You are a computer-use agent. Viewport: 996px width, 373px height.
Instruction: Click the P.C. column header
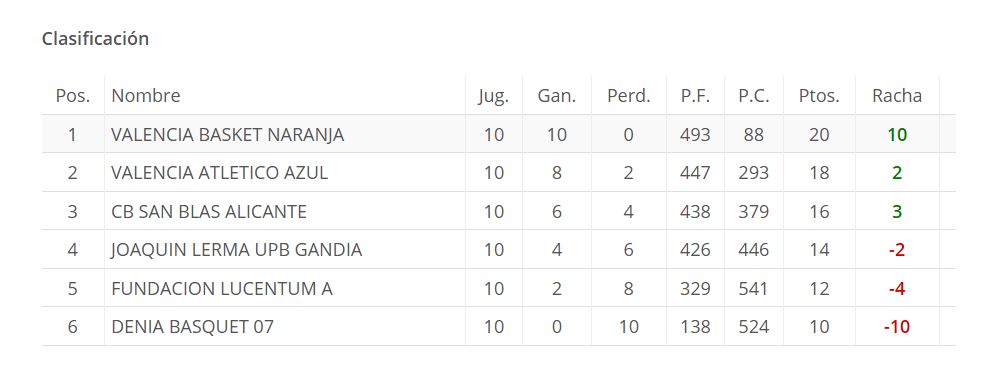pos(754,96)
